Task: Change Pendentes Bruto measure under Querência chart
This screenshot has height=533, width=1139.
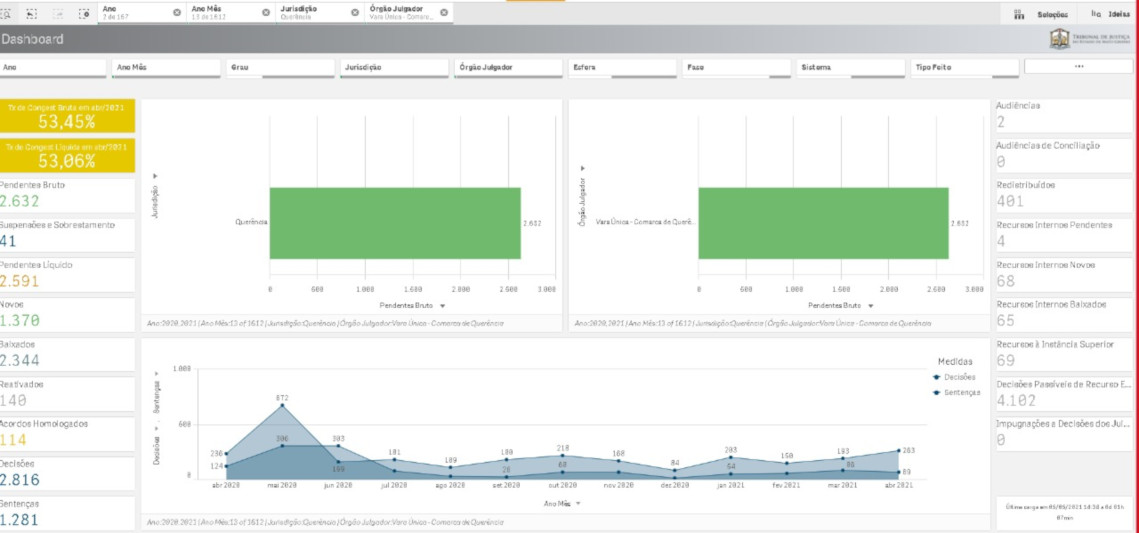Action: click(x=412, y=306)
